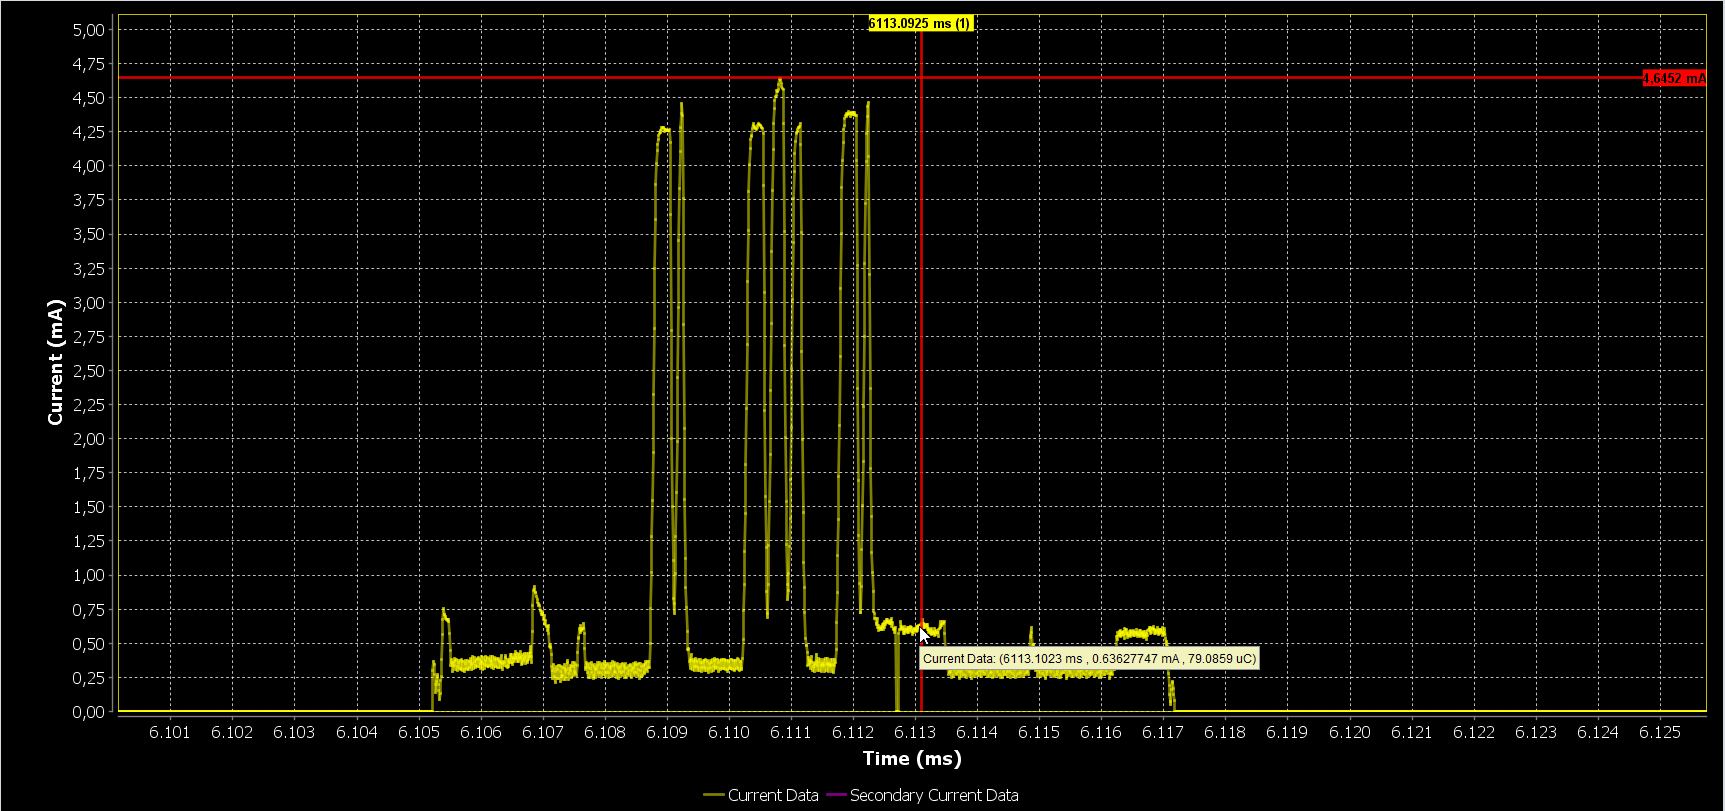Click the 3,75 current axis label

(88, 200)
